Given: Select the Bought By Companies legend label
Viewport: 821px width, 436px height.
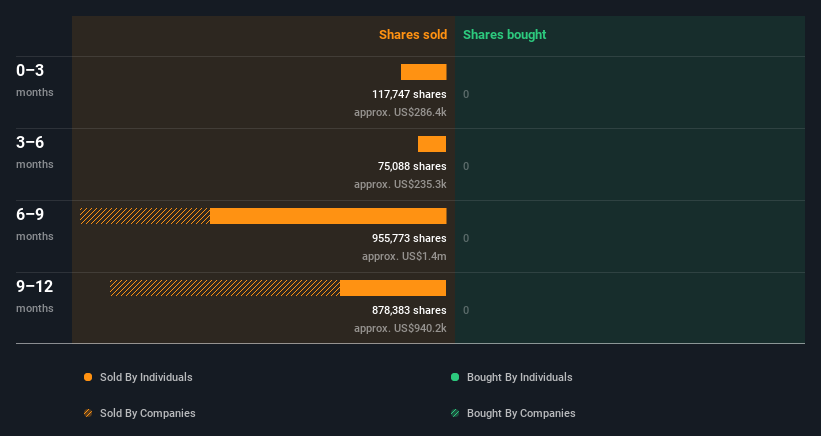Looking at the screenshot, I should pyautogui.click(x=521, y=413).
